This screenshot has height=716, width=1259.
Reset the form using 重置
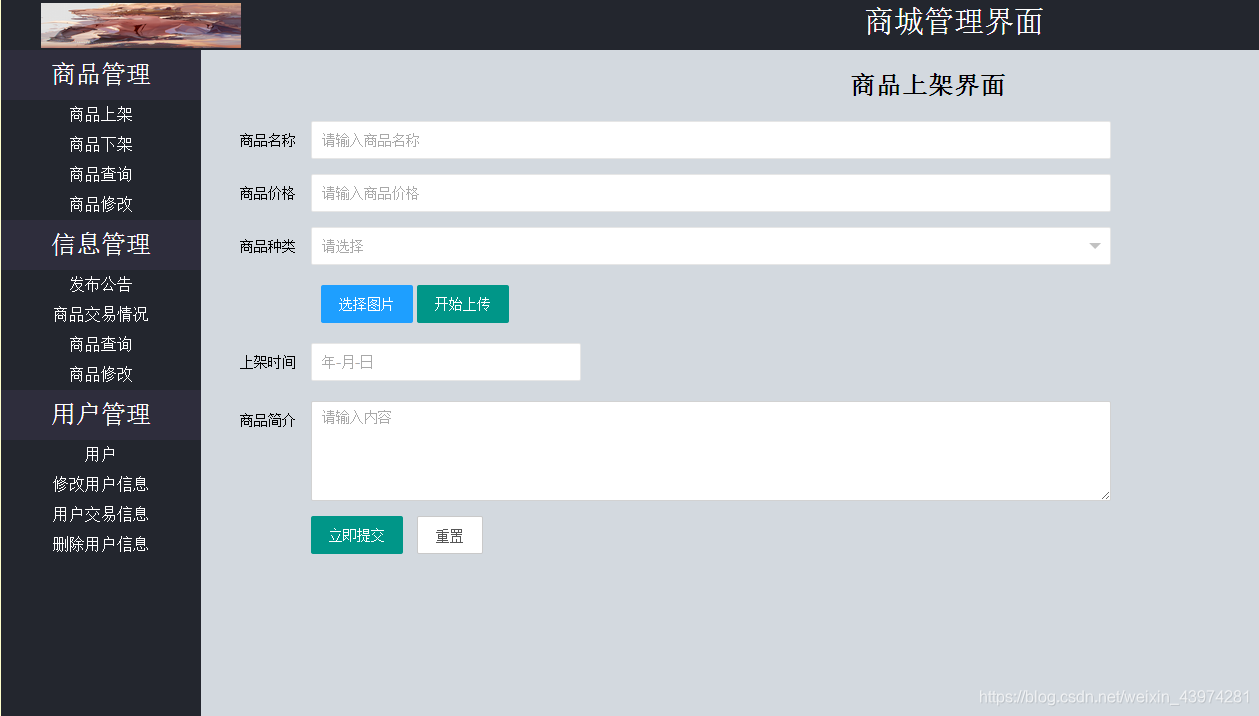[450, 535]
